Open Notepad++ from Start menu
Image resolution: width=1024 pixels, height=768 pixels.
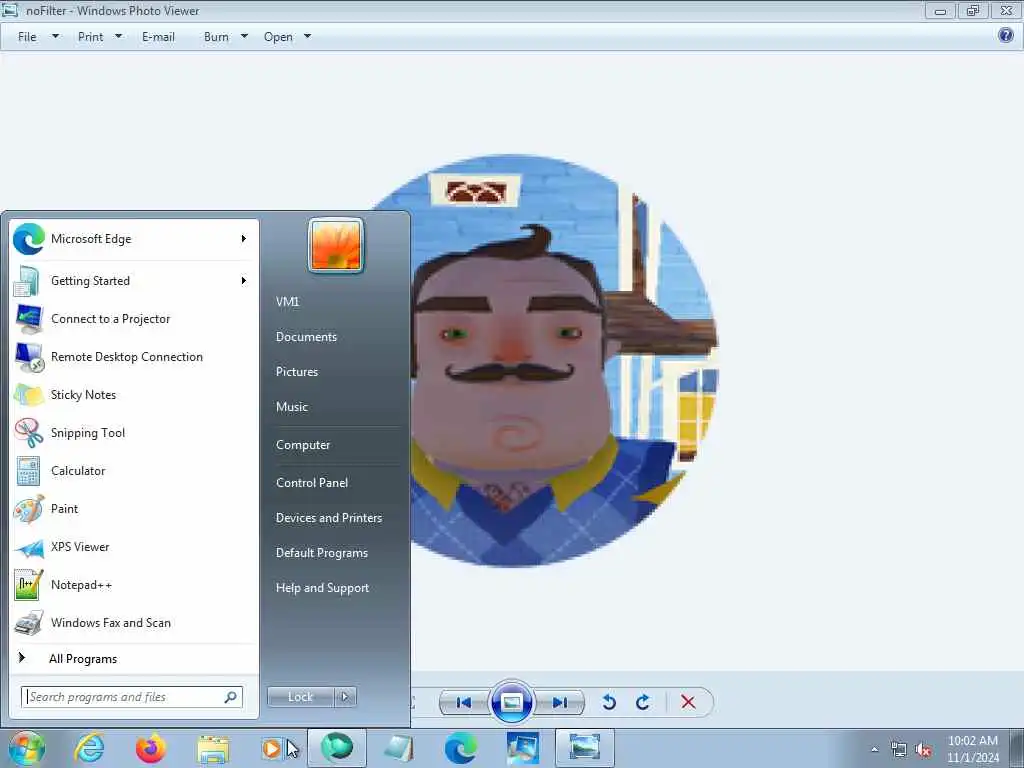134,584
